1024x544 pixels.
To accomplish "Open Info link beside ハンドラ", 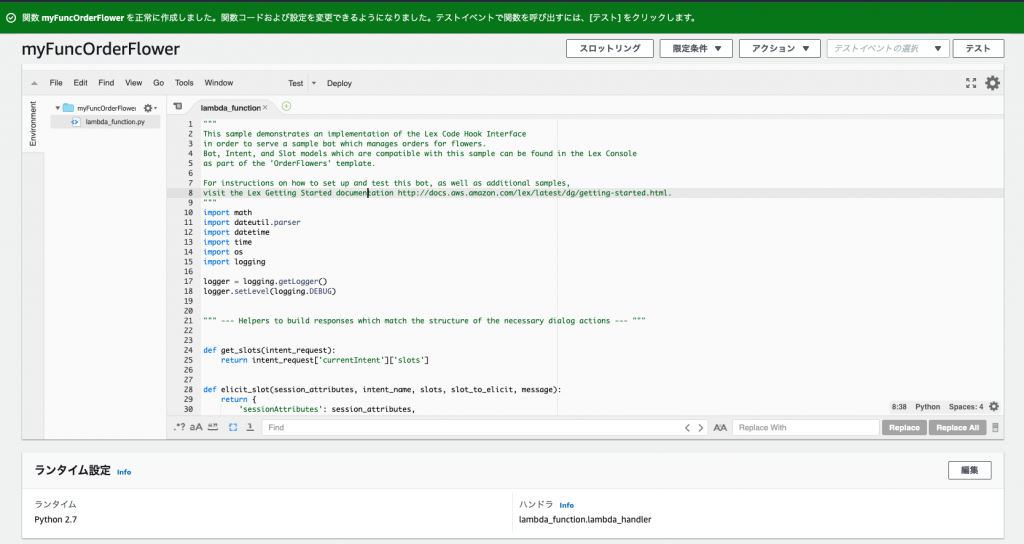I will point(566,505).
